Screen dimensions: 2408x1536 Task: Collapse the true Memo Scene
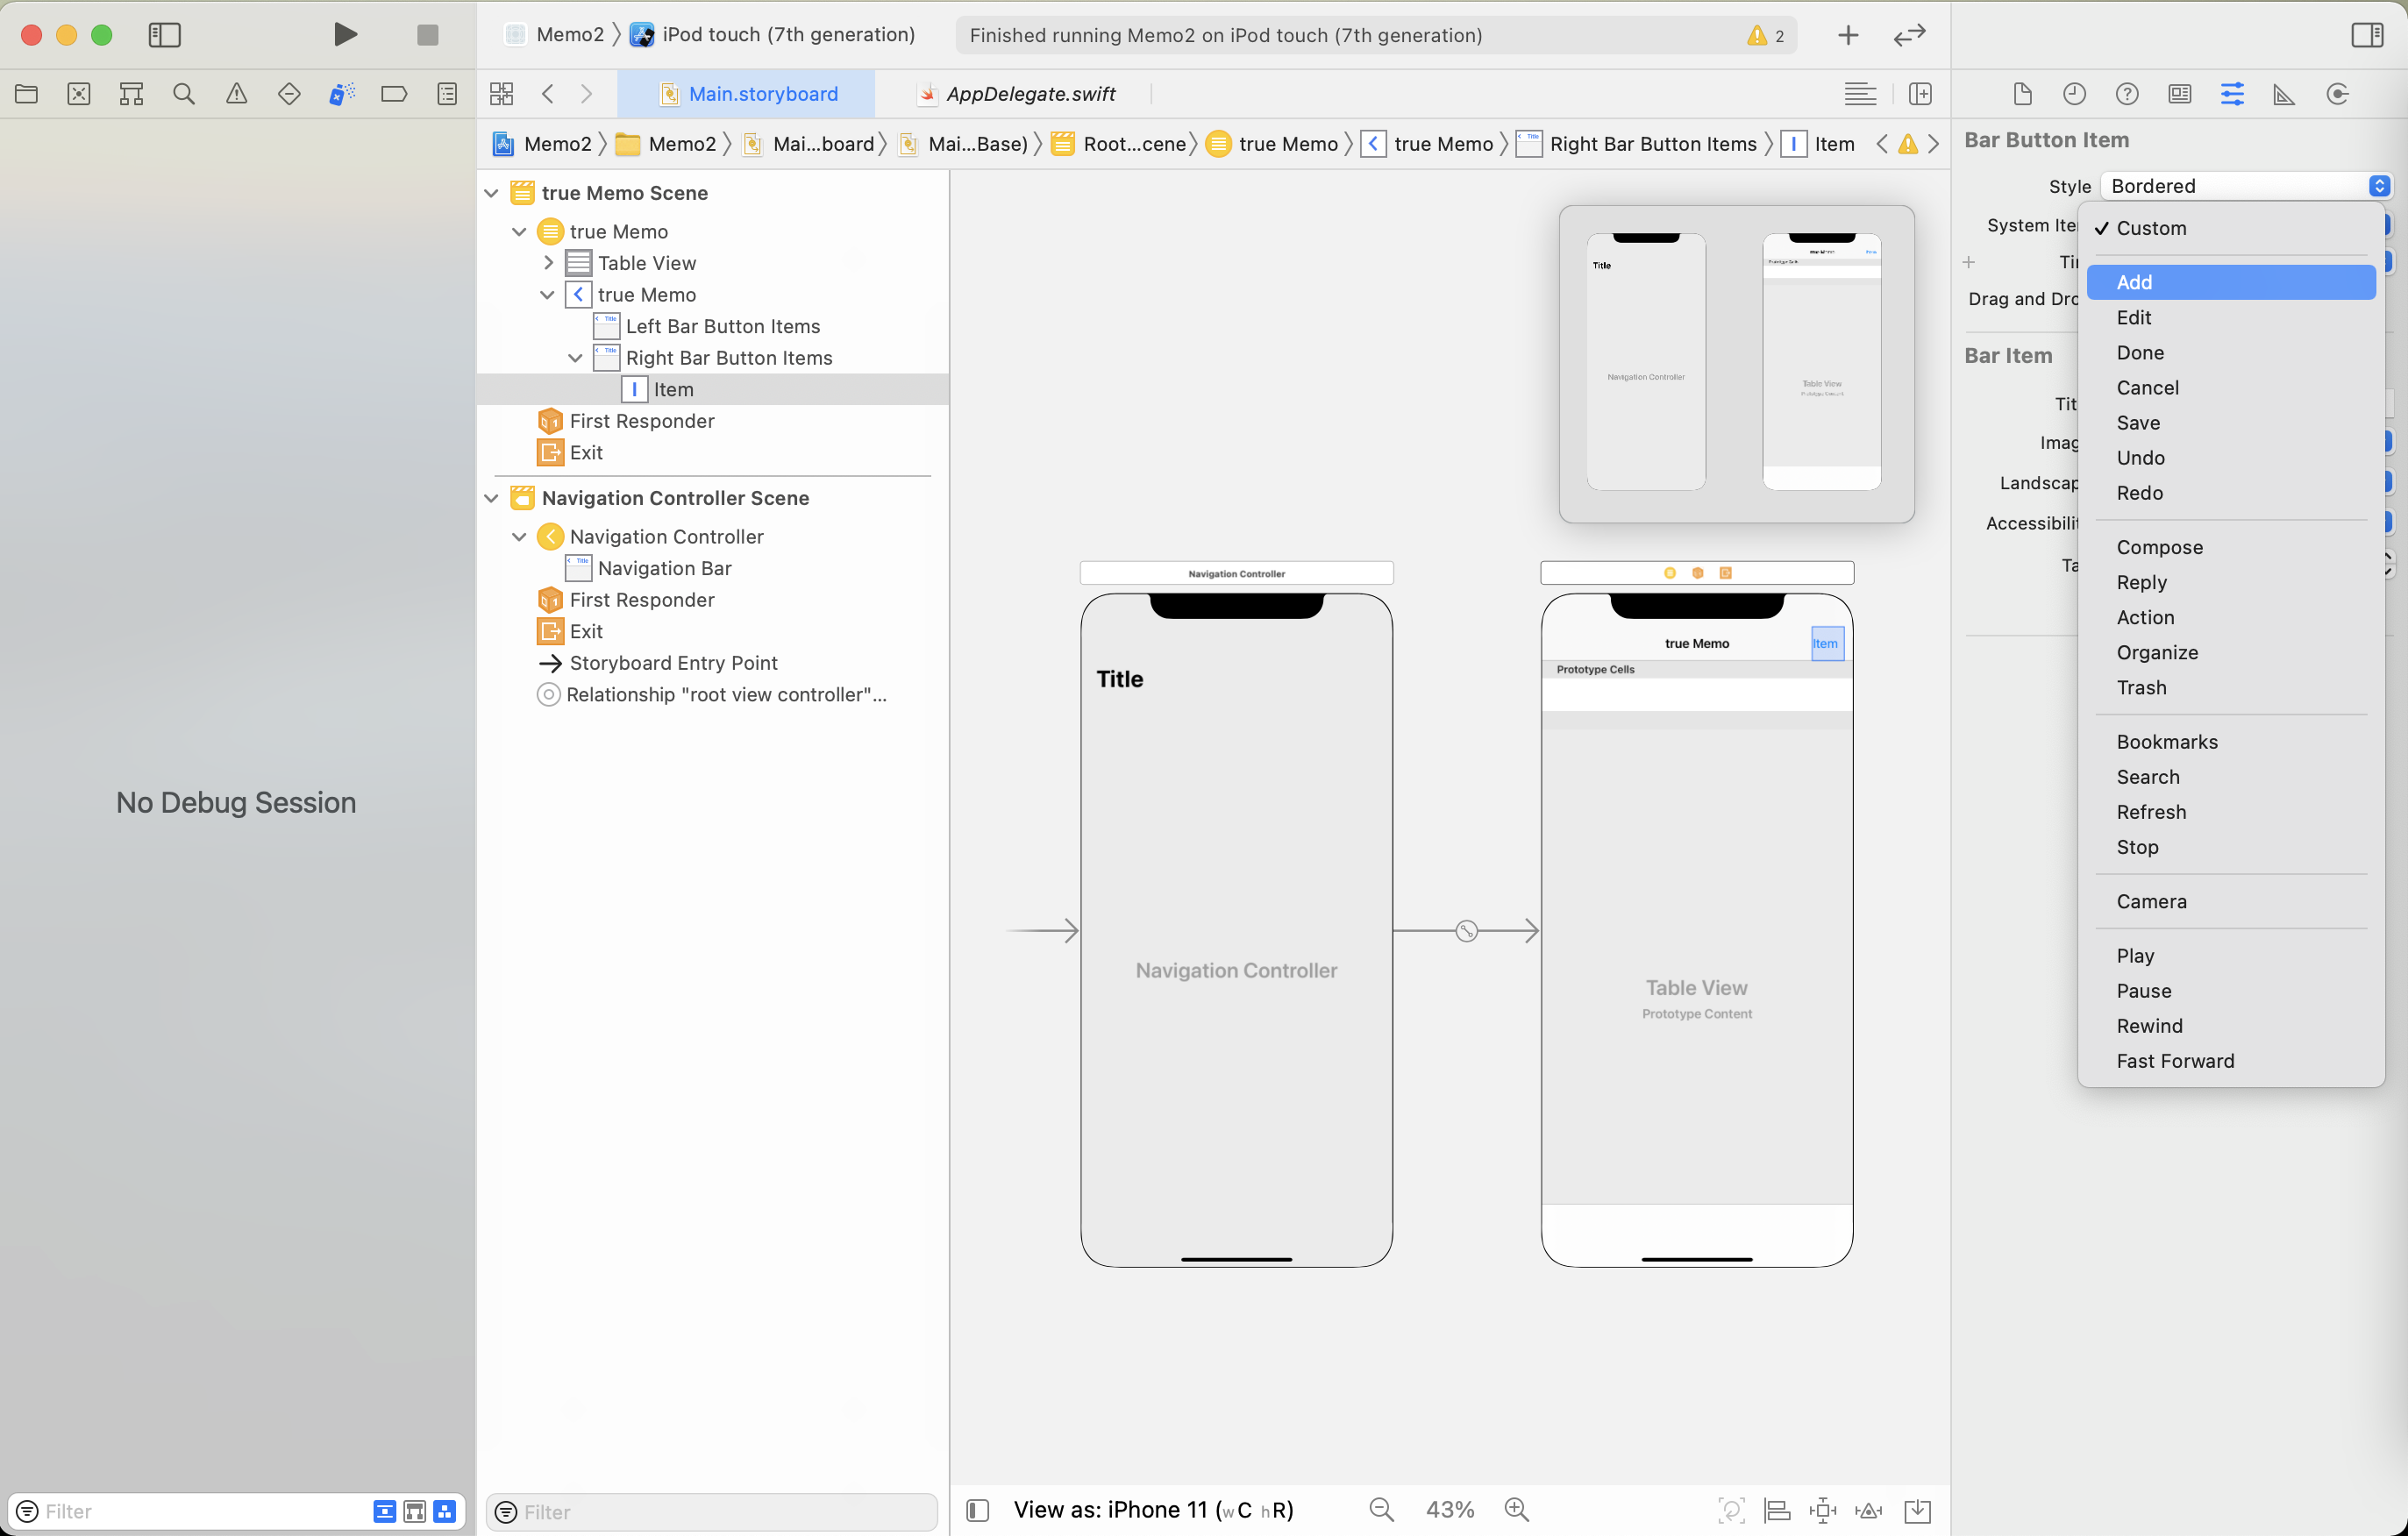click(x=491, y=193)
